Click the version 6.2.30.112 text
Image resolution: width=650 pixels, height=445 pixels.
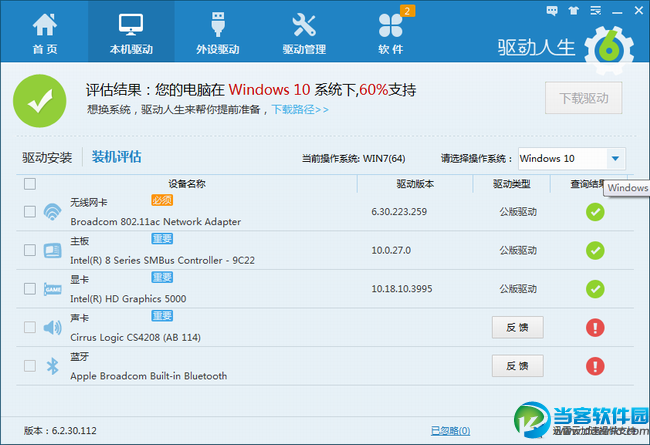[x=60, y=430]
